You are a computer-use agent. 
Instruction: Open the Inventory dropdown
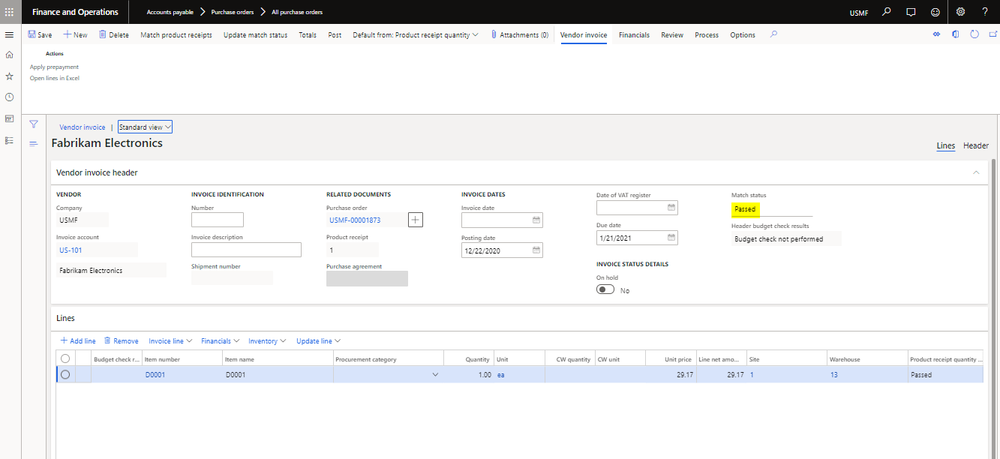click(x=267, y=341)
